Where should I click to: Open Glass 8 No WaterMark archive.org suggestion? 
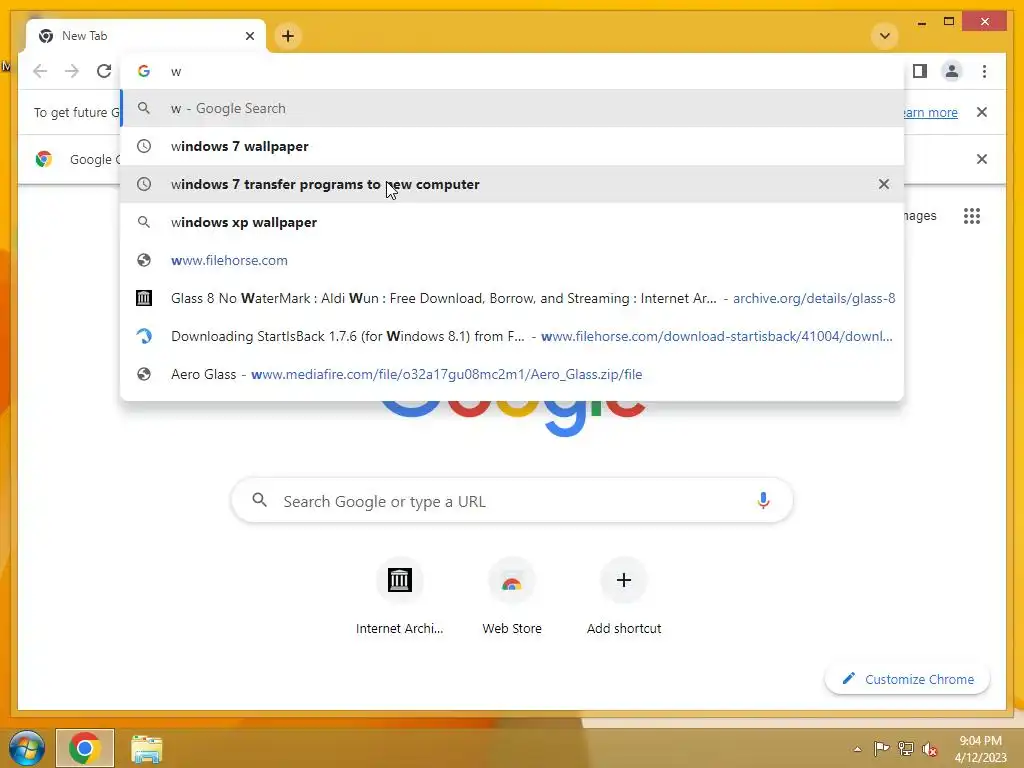513,298
